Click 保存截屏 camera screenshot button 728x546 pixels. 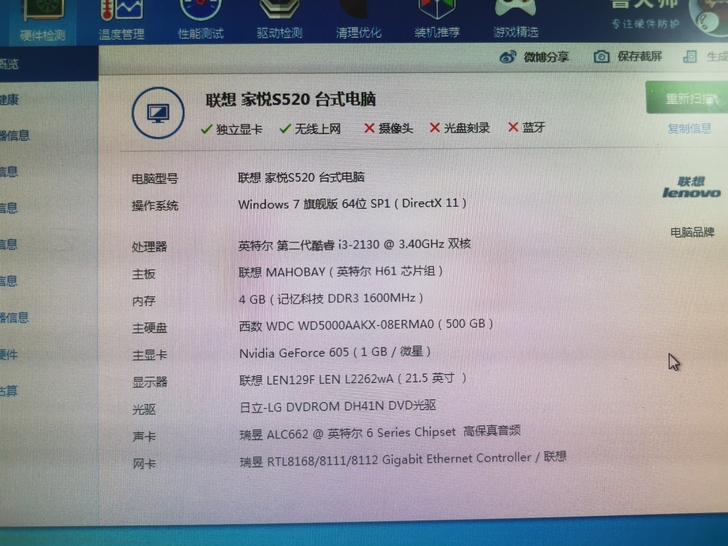point(602,57)
